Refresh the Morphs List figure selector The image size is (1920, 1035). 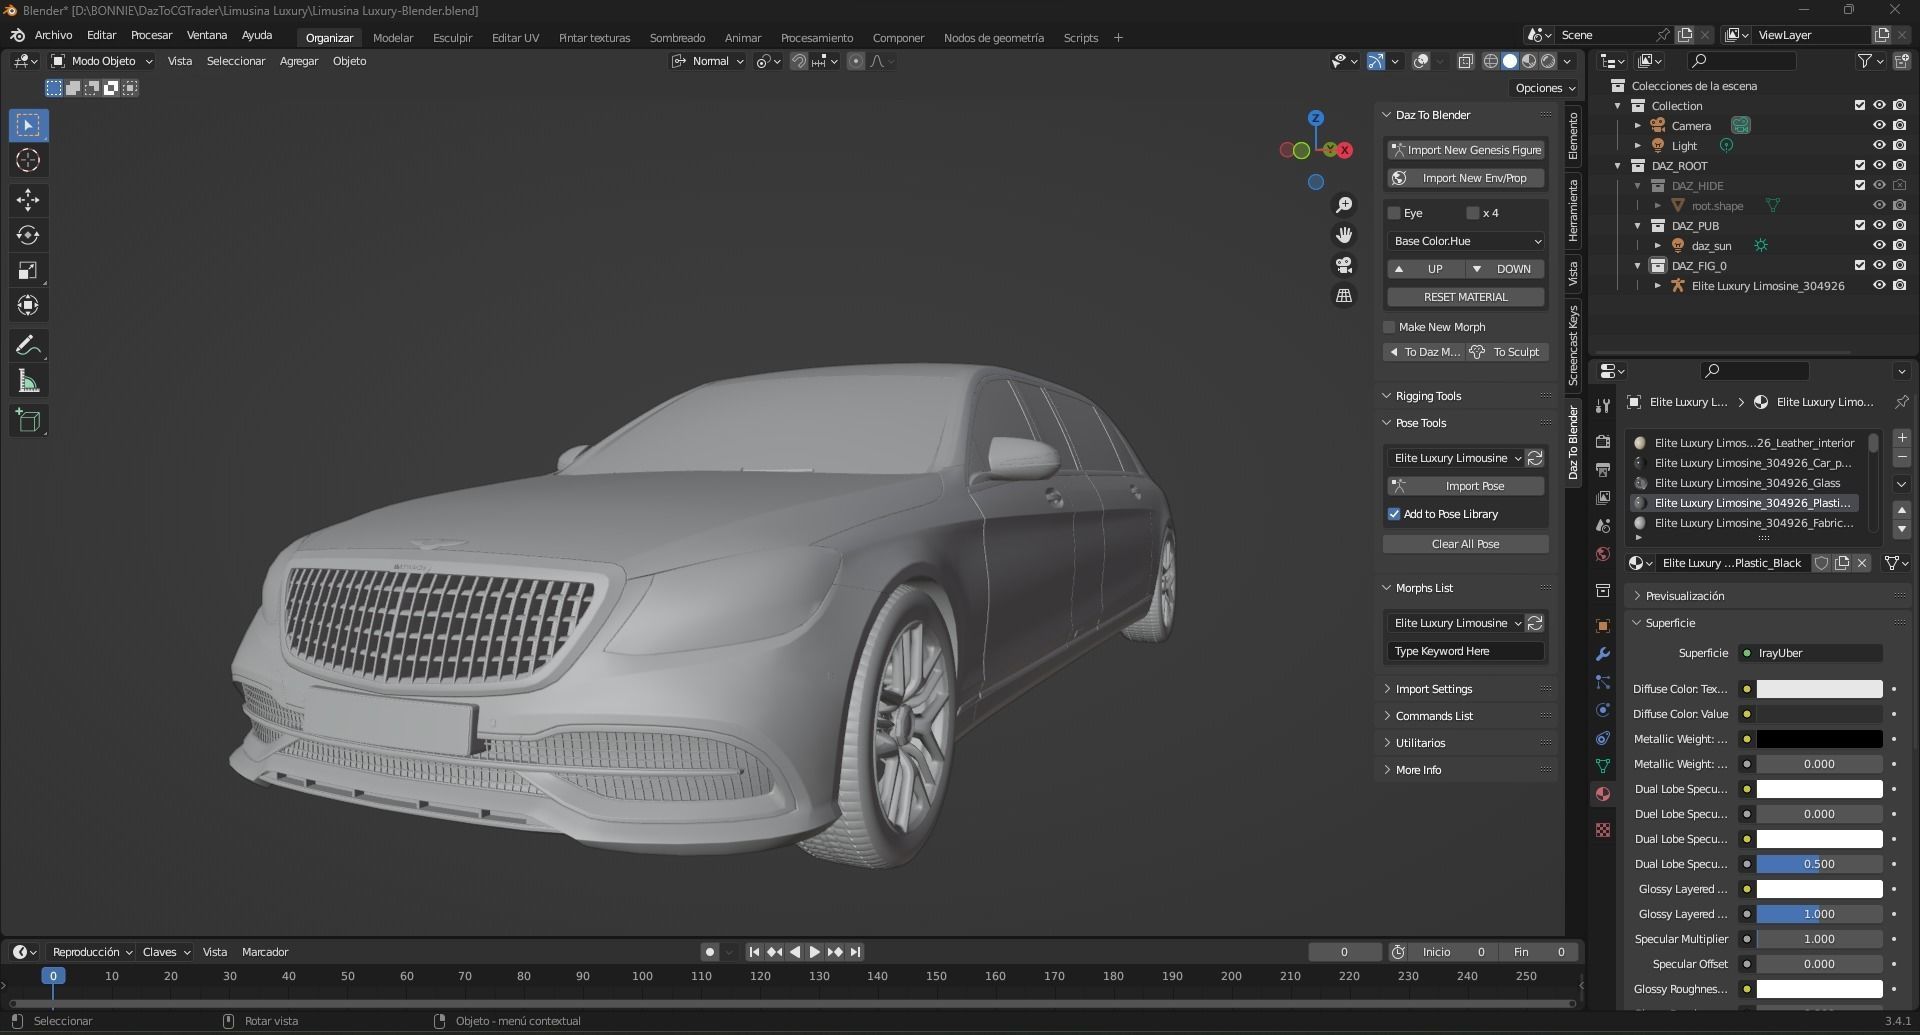1535,623
